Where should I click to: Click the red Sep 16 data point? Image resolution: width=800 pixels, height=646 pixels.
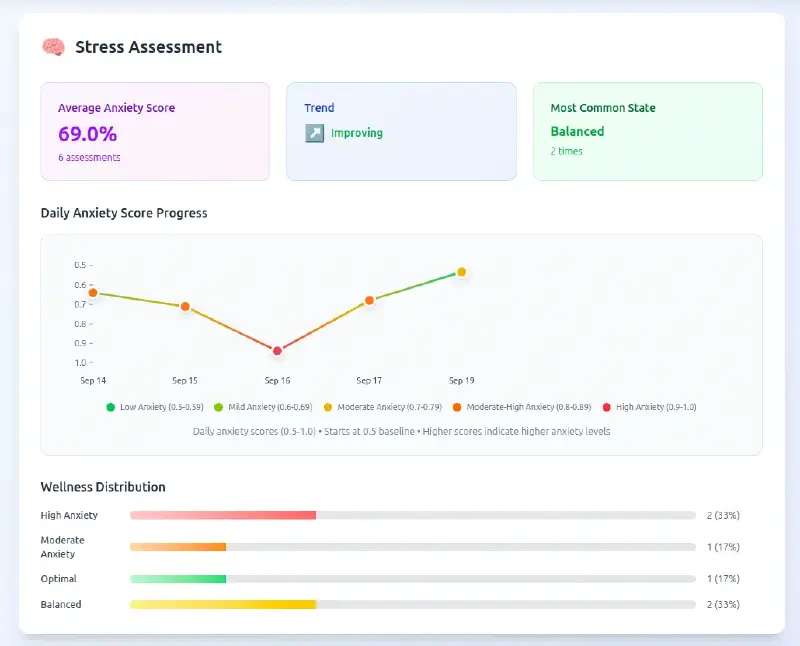[277, 350]
